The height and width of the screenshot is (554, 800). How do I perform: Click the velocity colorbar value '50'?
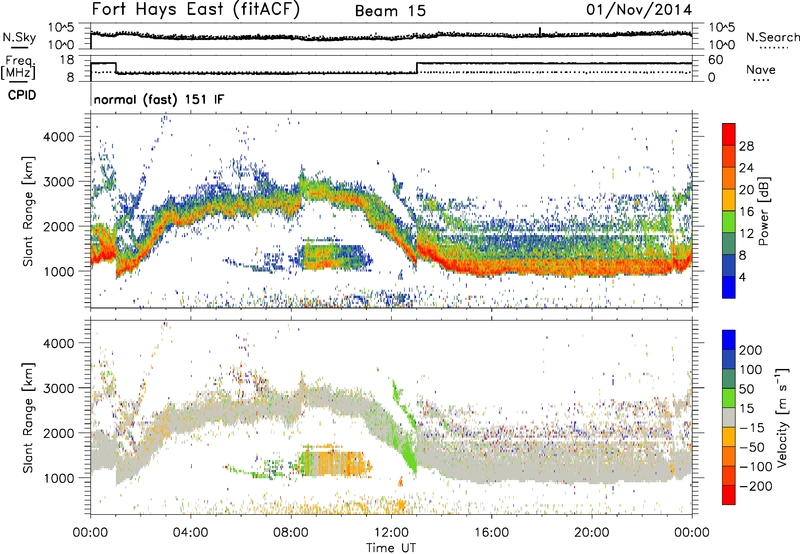[746, 389]
